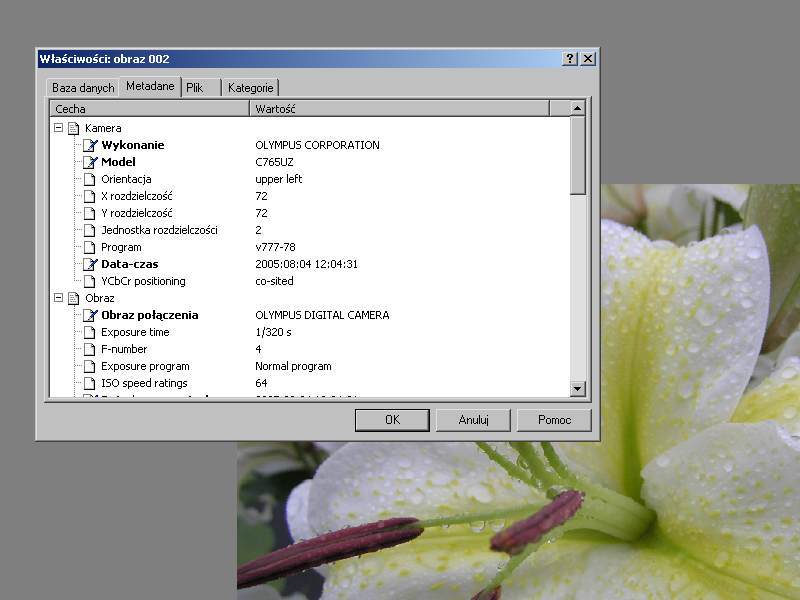Open the Plik tab
The image size is (800, 600).
click(195, 88)
